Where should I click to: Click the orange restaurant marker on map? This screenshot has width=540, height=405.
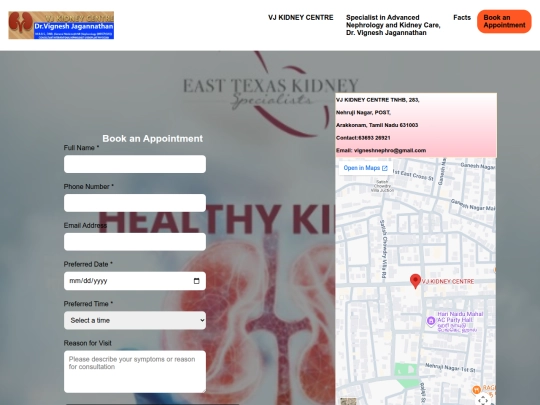[x=476, y=390]
